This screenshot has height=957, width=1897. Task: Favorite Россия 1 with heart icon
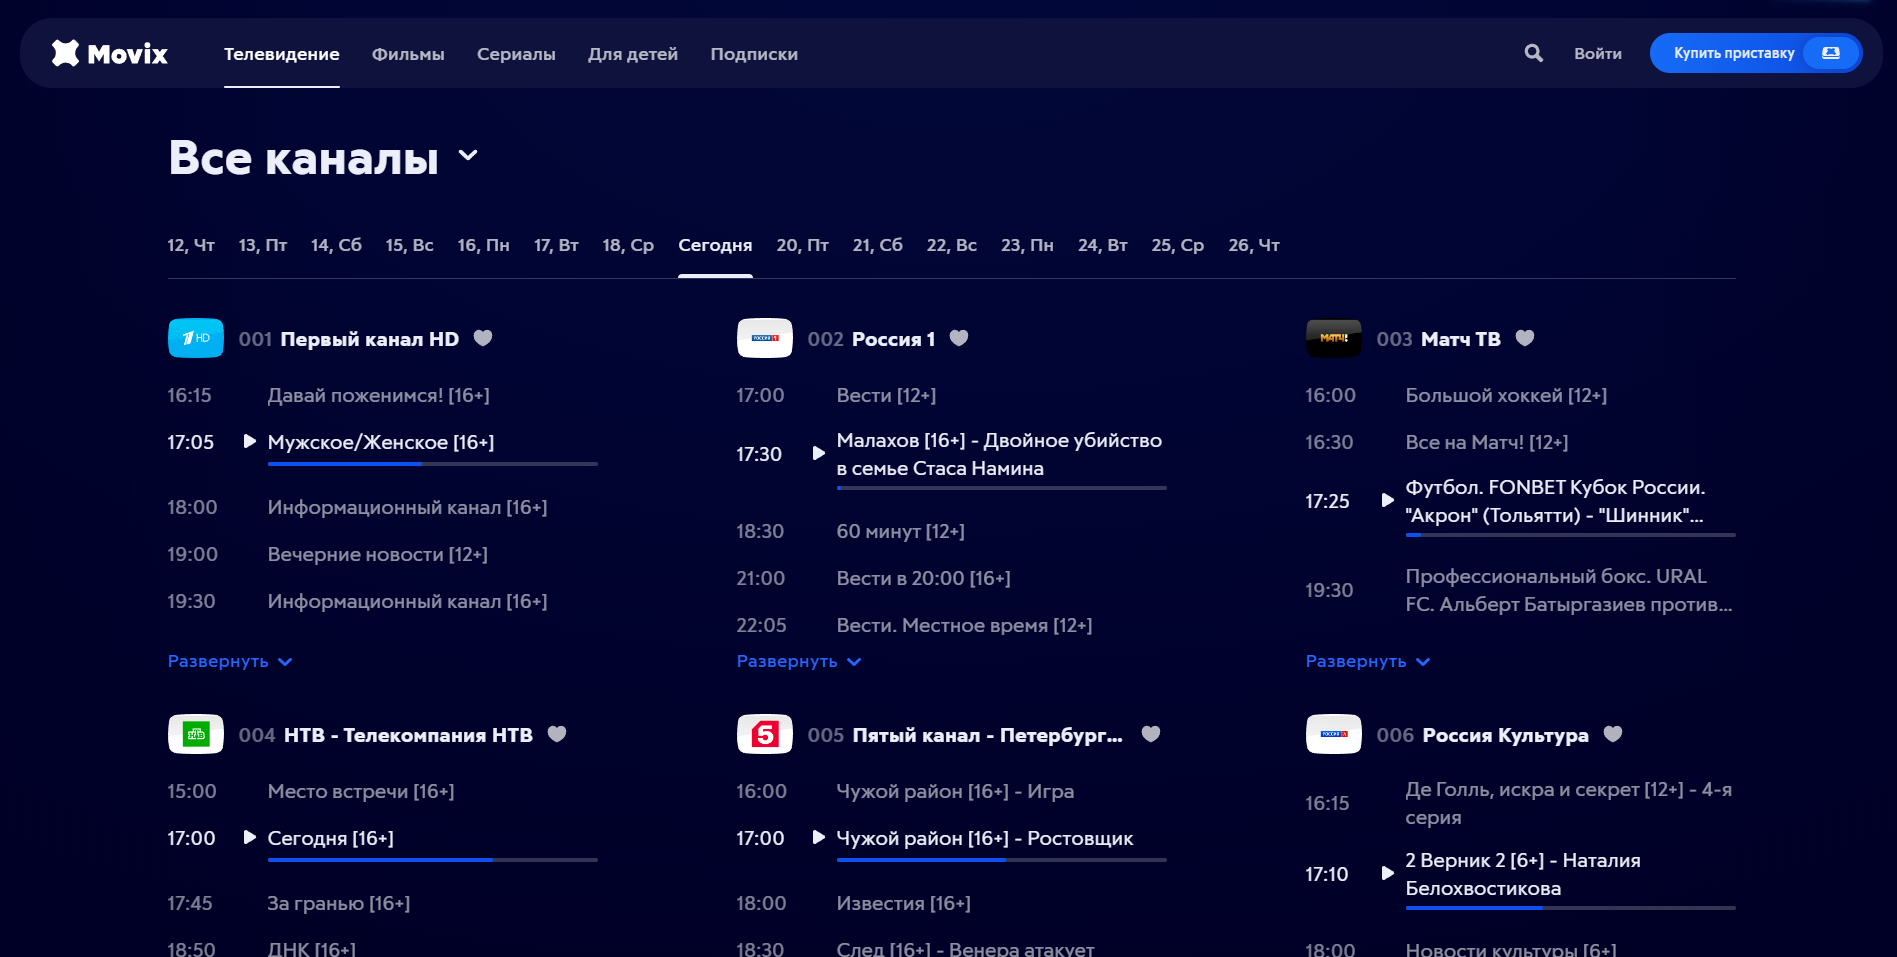tap(959, 338)
